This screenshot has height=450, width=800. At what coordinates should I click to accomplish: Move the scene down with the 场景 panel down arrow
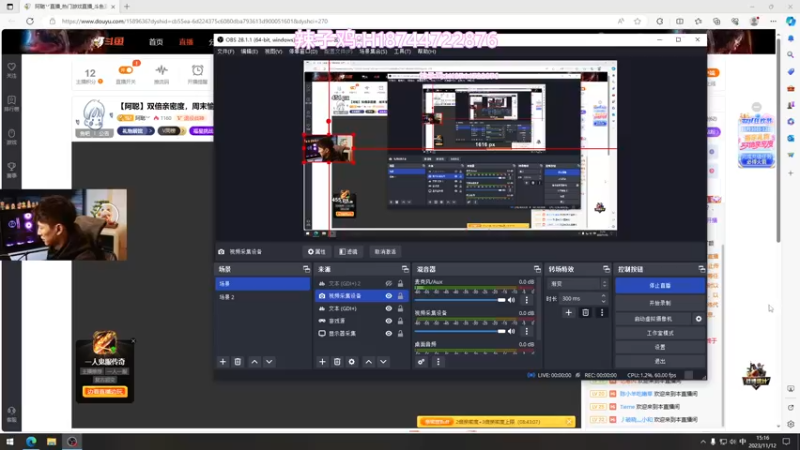[x=269, y=362]
